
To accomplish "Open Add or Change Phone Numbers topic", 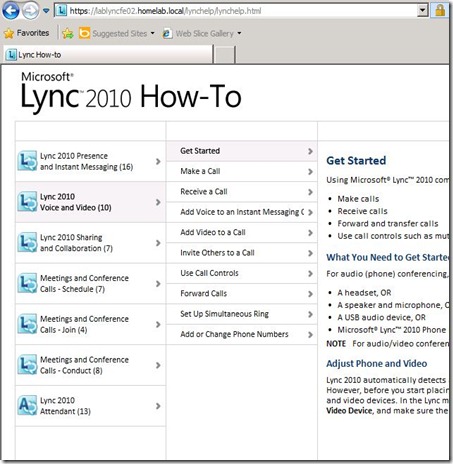I will (x=242, y=334).
